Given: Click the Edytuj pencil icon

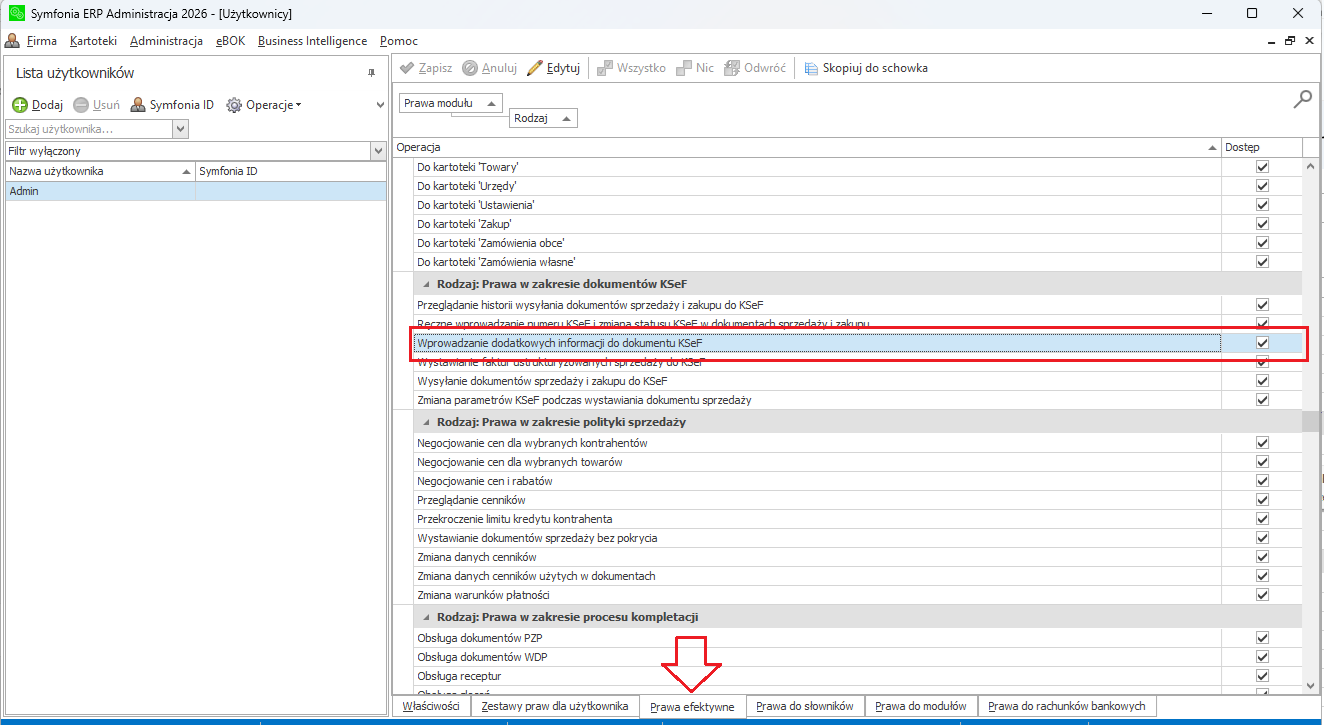Looking at the screenshot, I should pos(535,68).
